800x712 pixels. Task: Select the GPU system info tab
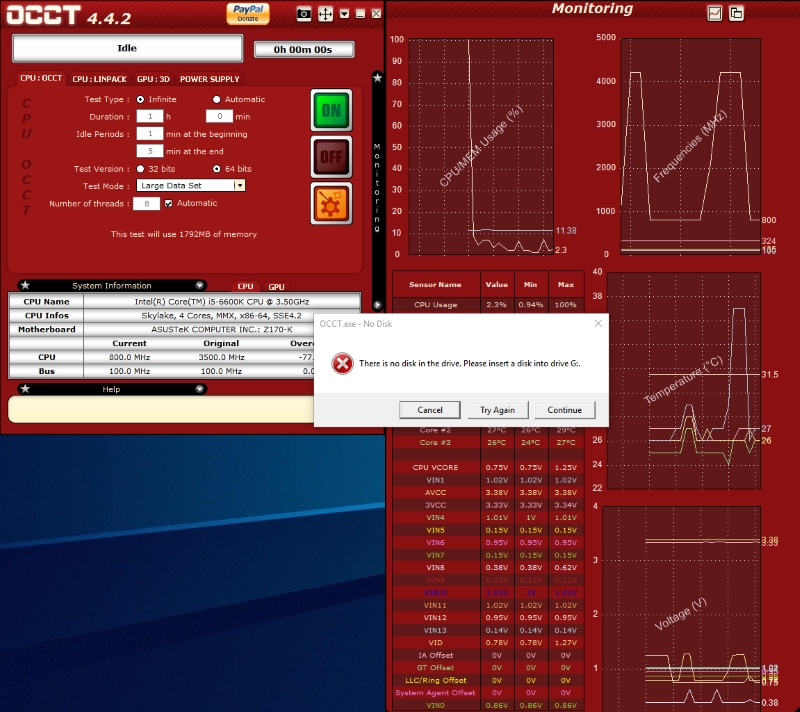point(276,287)
